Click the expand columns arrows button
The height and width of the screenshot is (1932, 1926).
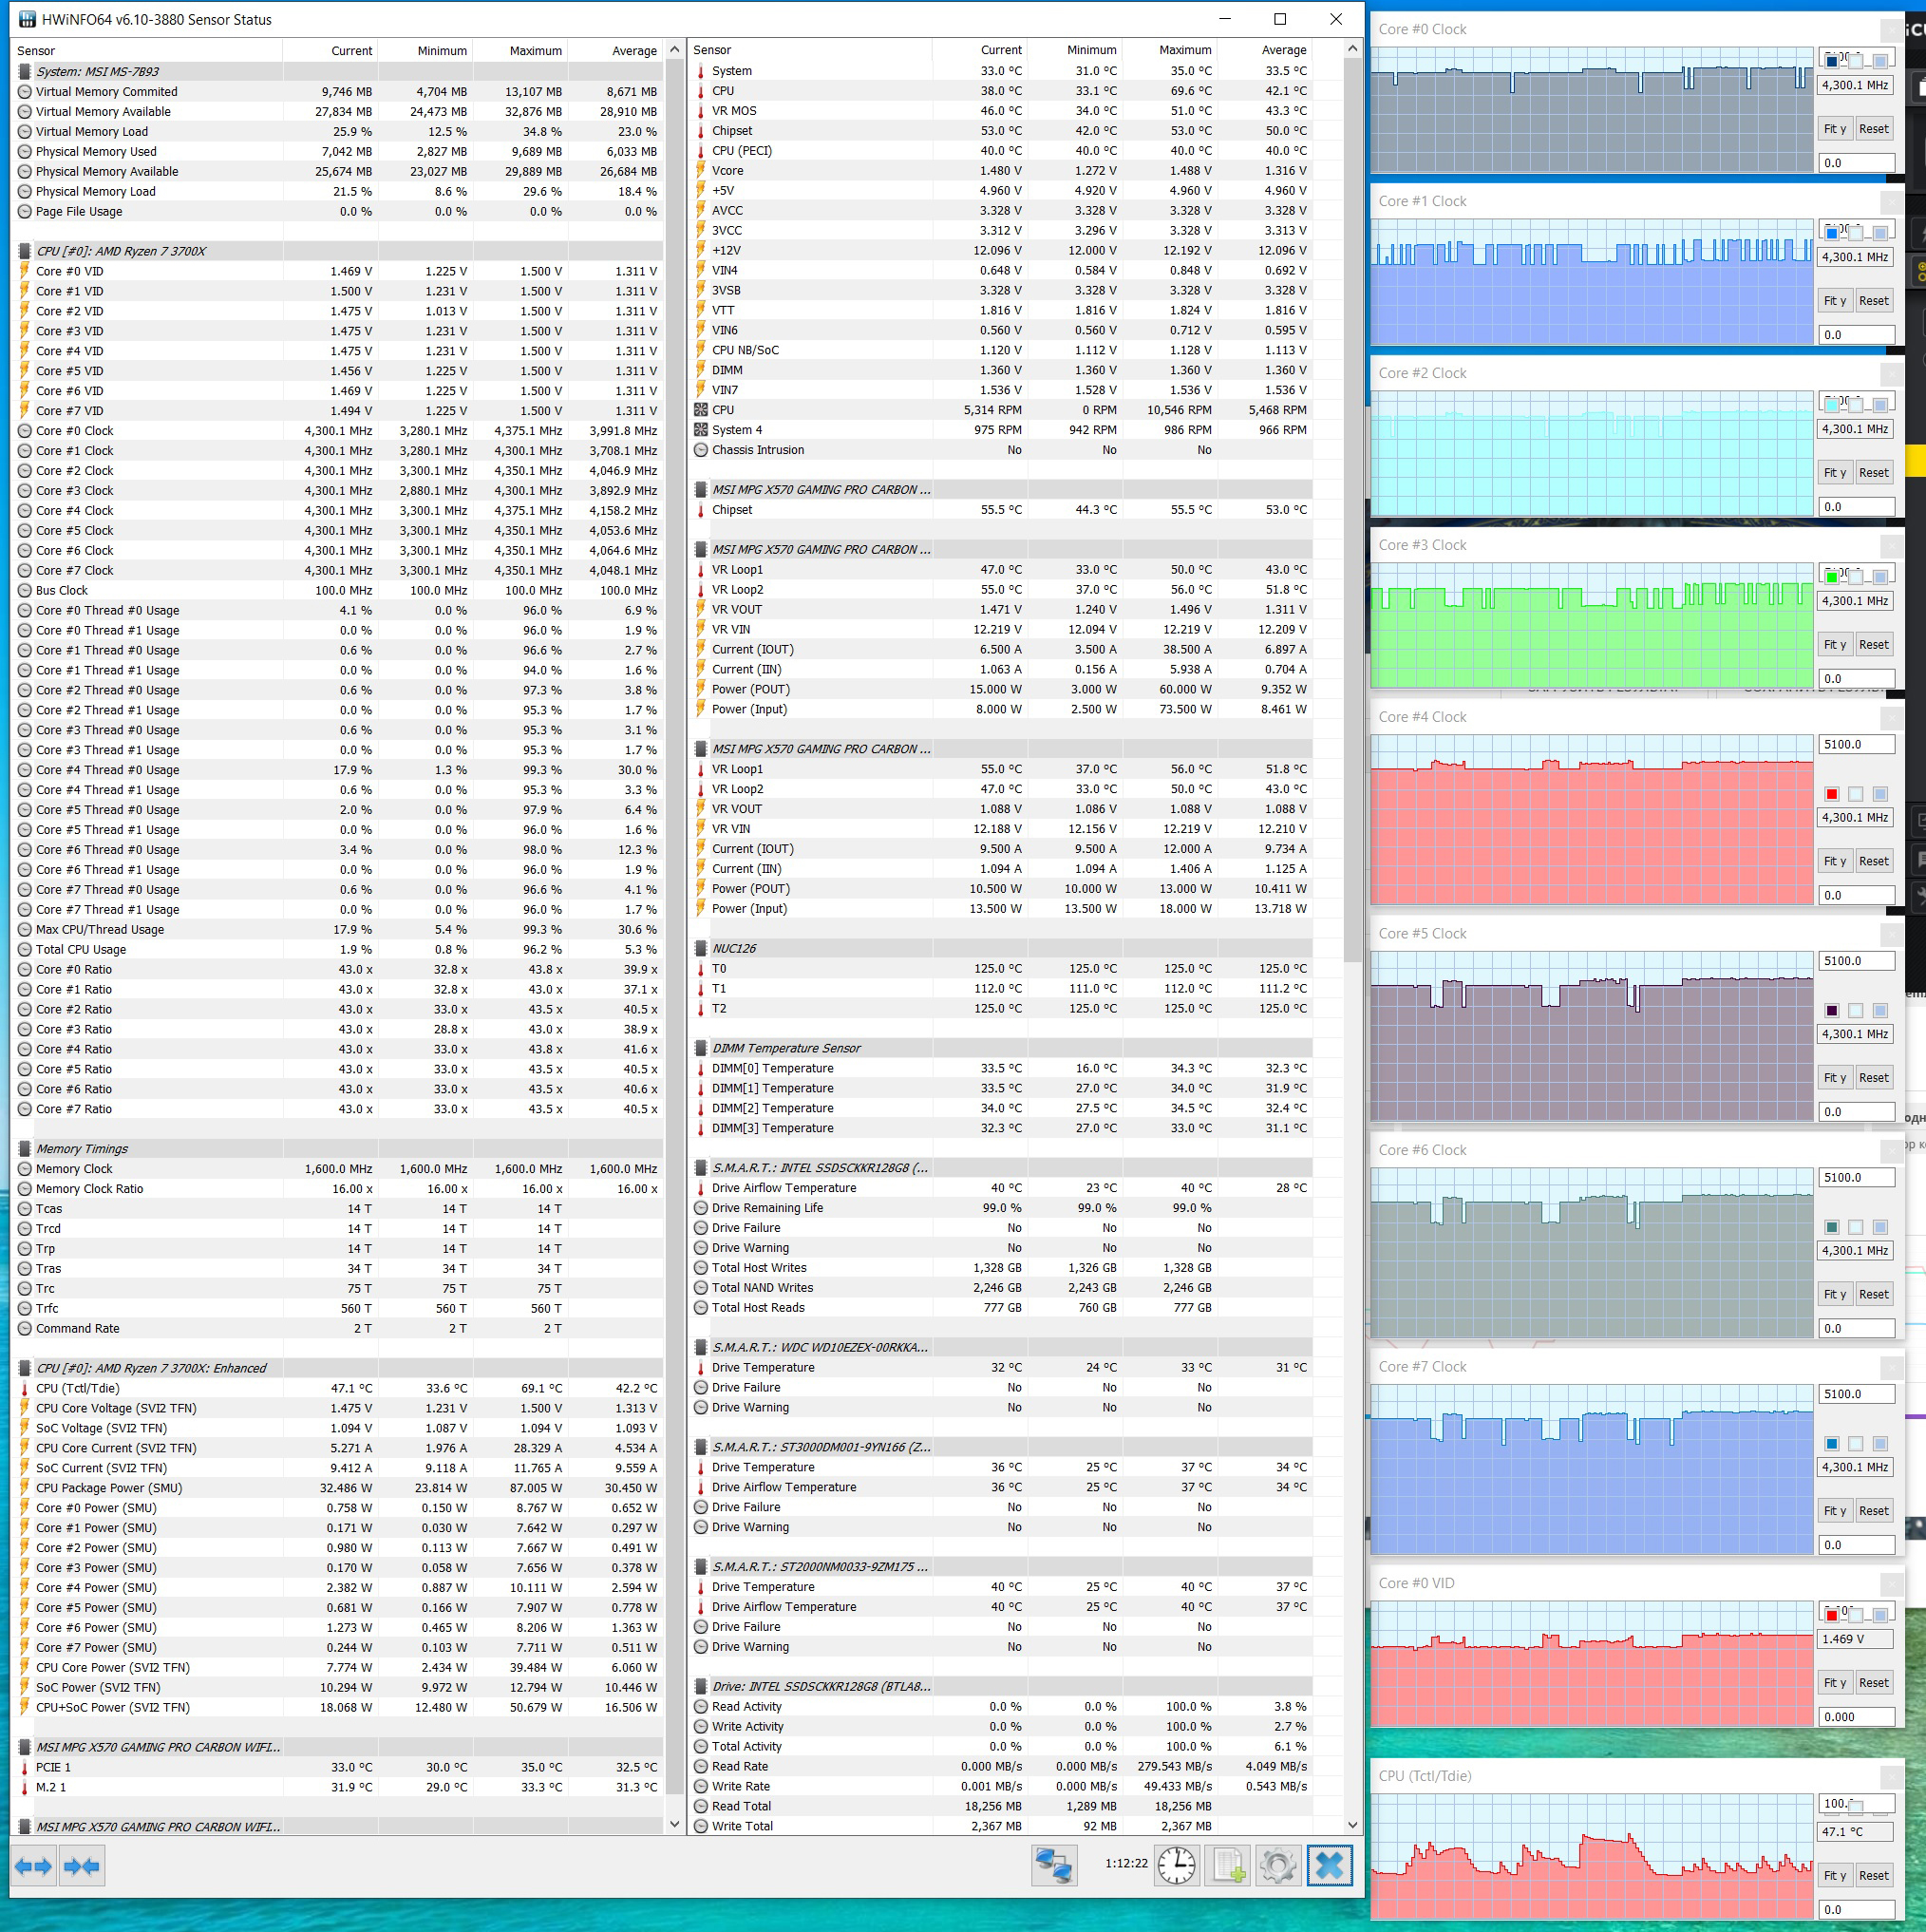(x=33, y=1865)
